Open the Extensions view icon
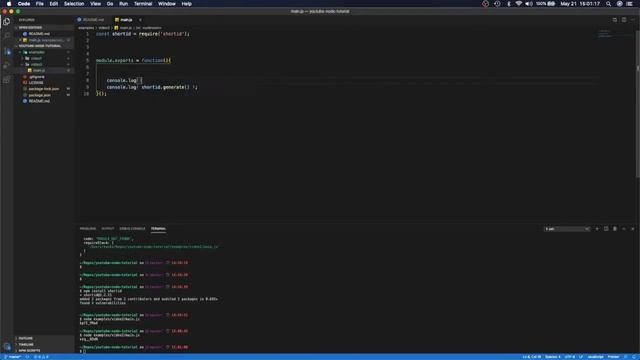The height and width of the screenshot is (360, 640). tap(7, 80)
